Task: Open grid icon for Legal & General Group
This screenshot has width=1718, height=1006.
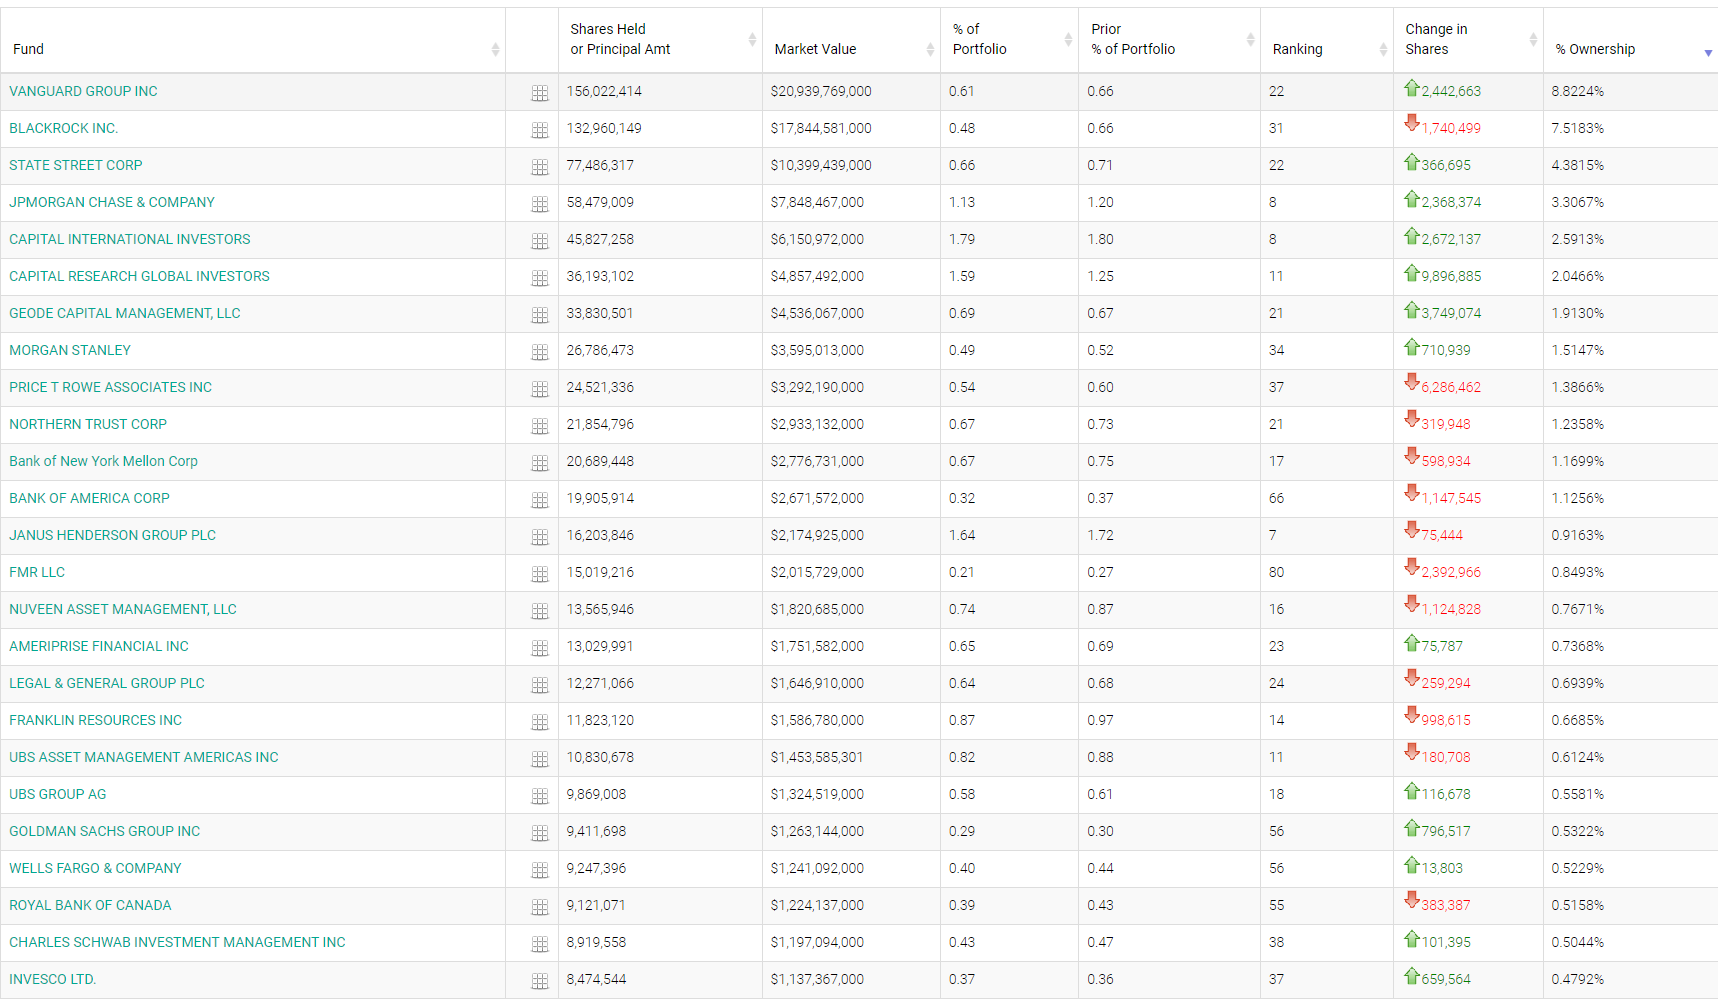Action: click(x=540, y=685)
